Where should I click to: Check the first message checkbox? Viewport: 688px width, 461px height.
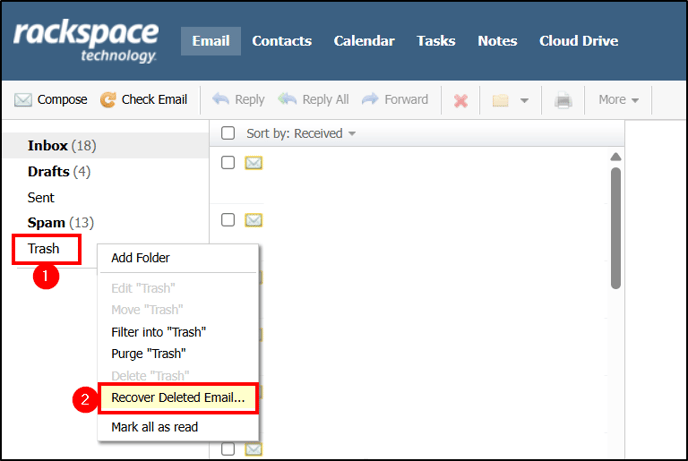228,163
